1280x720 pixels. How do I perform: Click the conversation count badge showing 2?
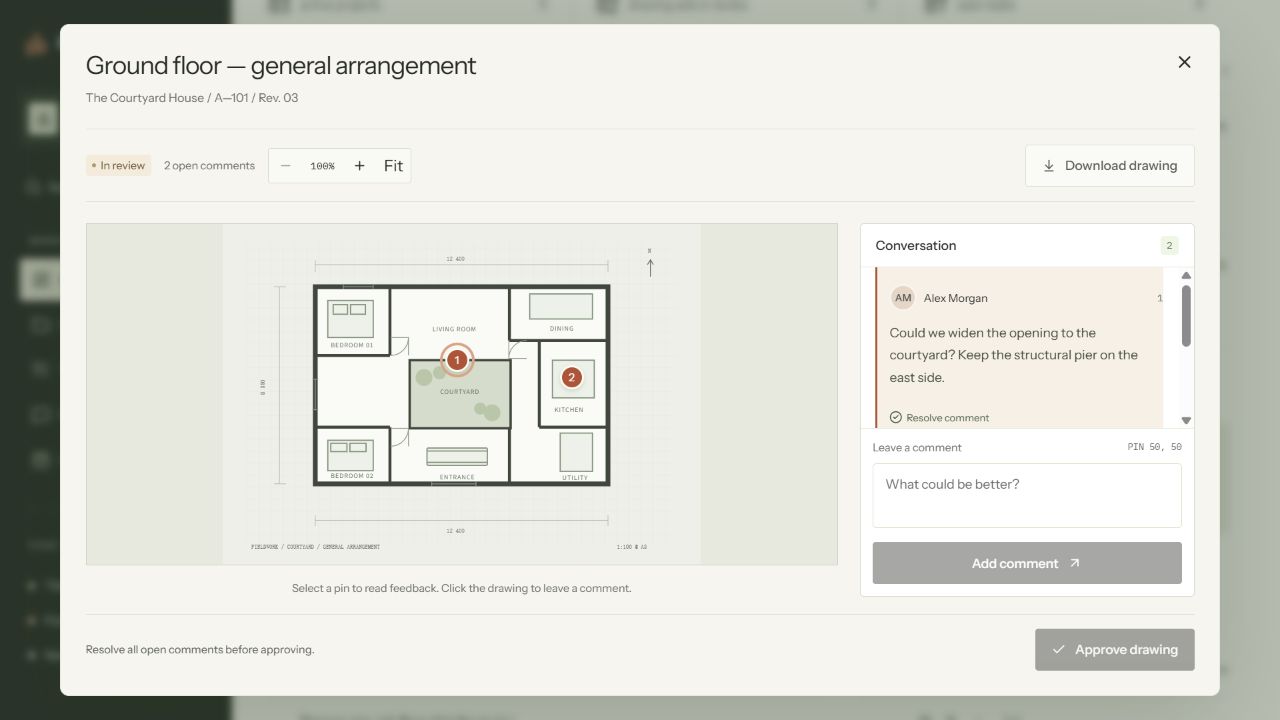tap(1169, 246)
